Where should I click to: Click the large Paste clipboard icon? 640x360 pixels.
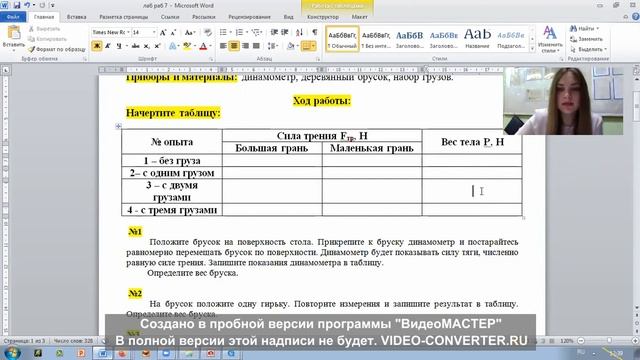pos(13,33)
